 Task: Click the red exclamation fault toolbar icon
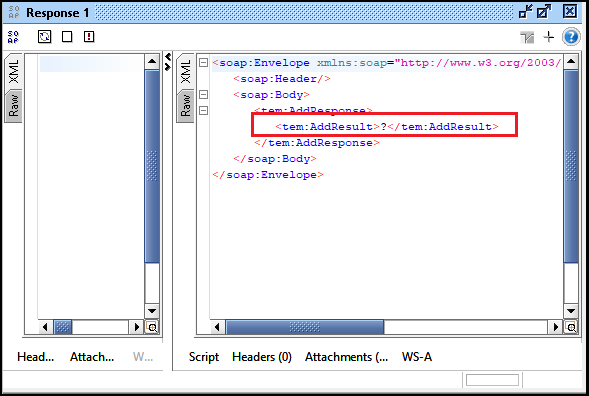tap(89, 37)
